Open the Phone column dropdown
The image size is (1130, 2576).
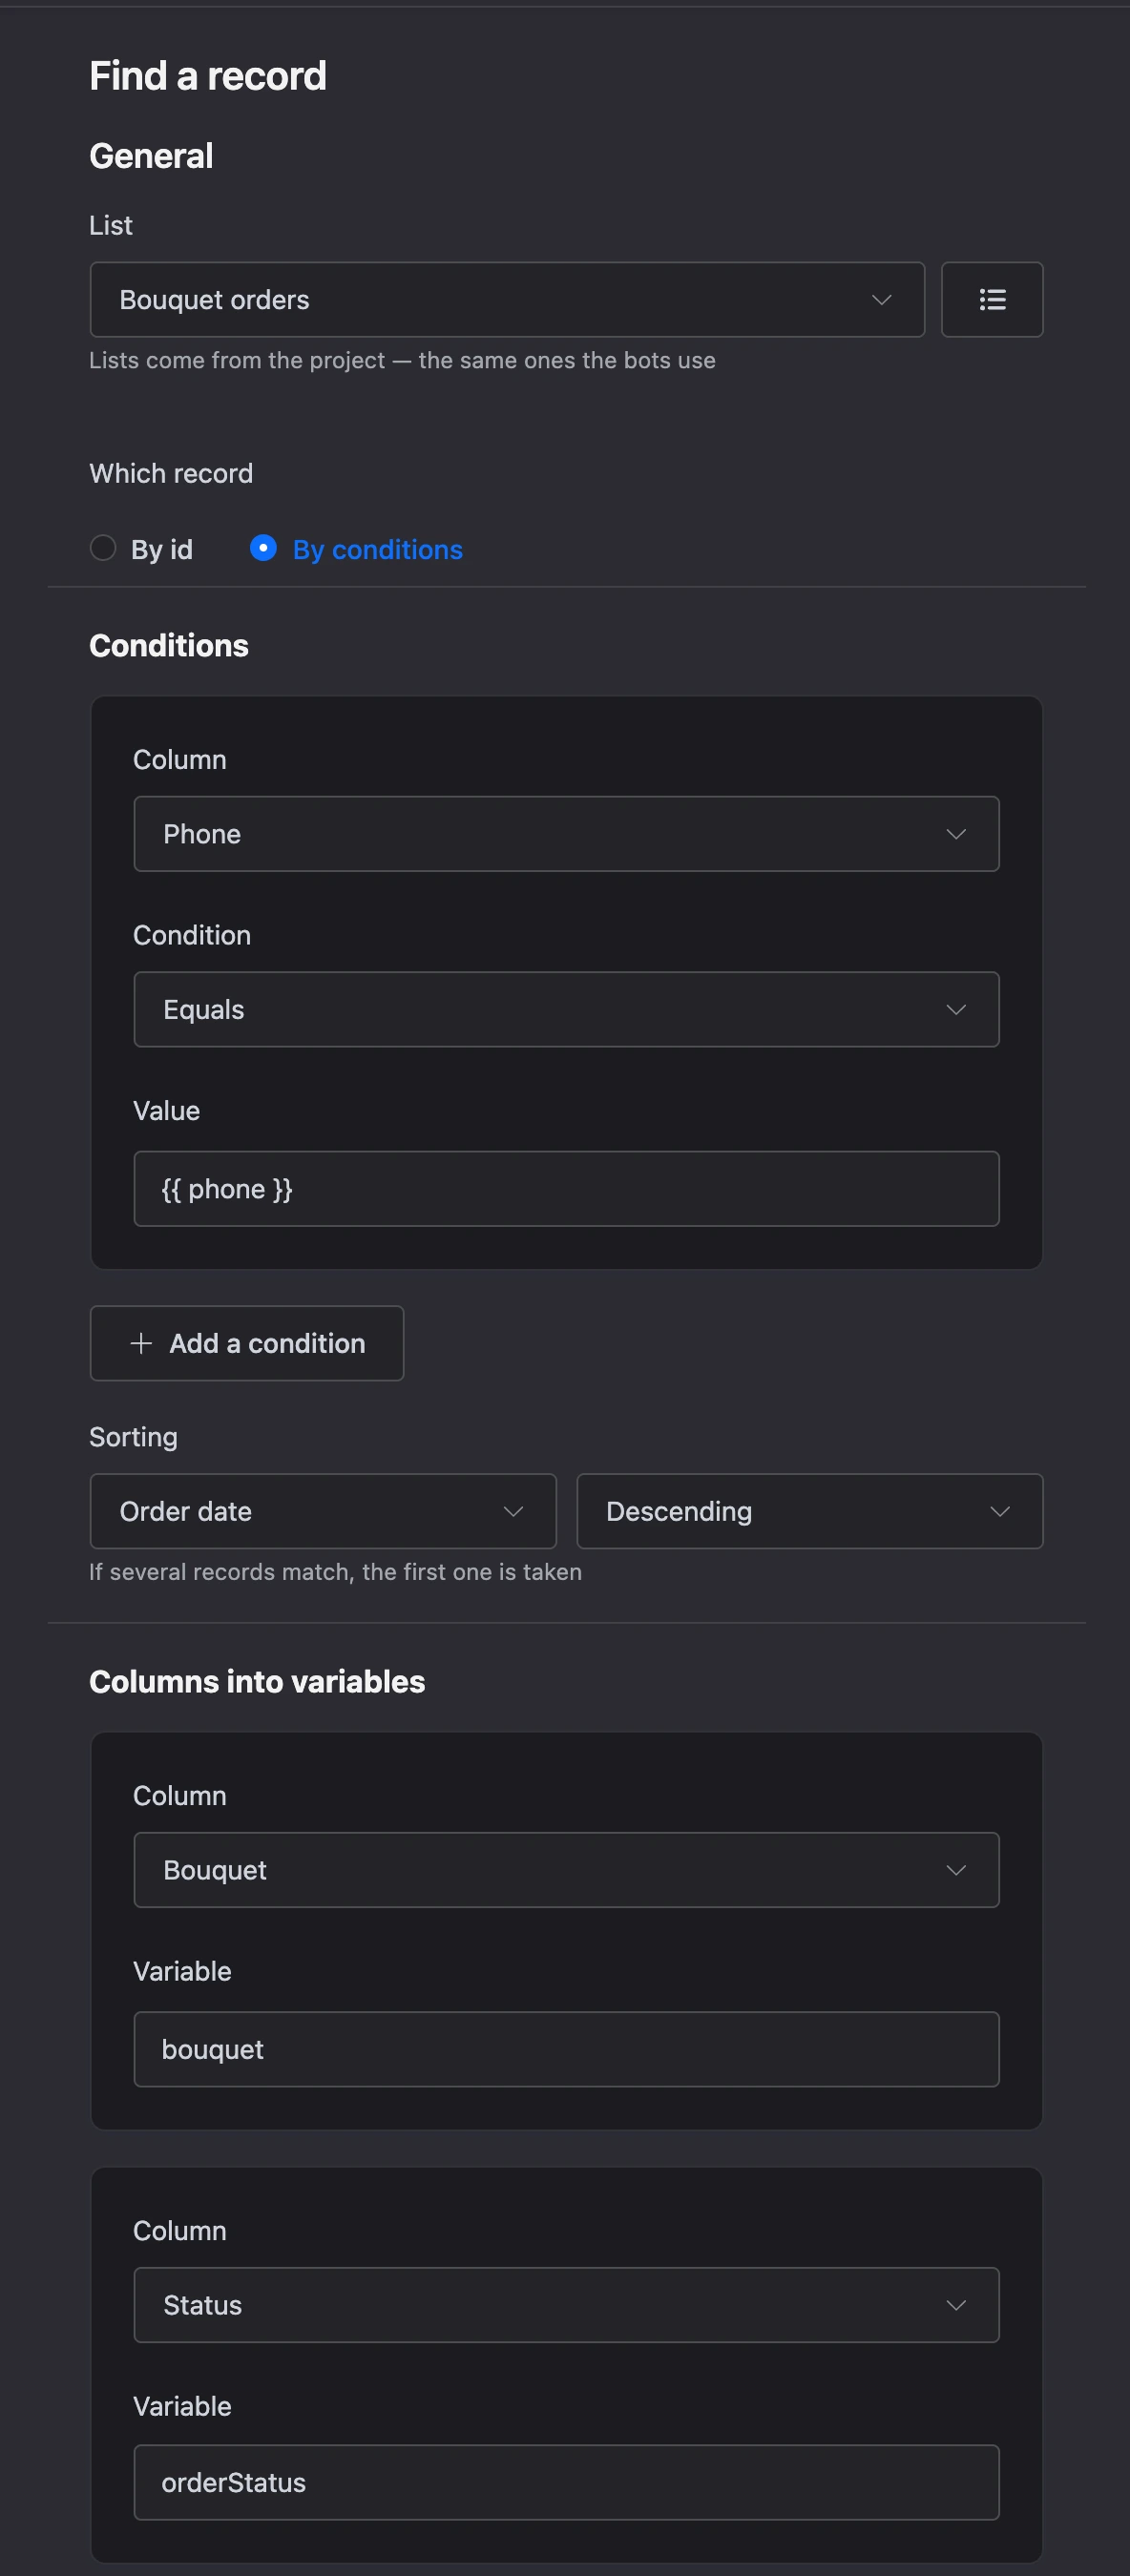point(566,834)
